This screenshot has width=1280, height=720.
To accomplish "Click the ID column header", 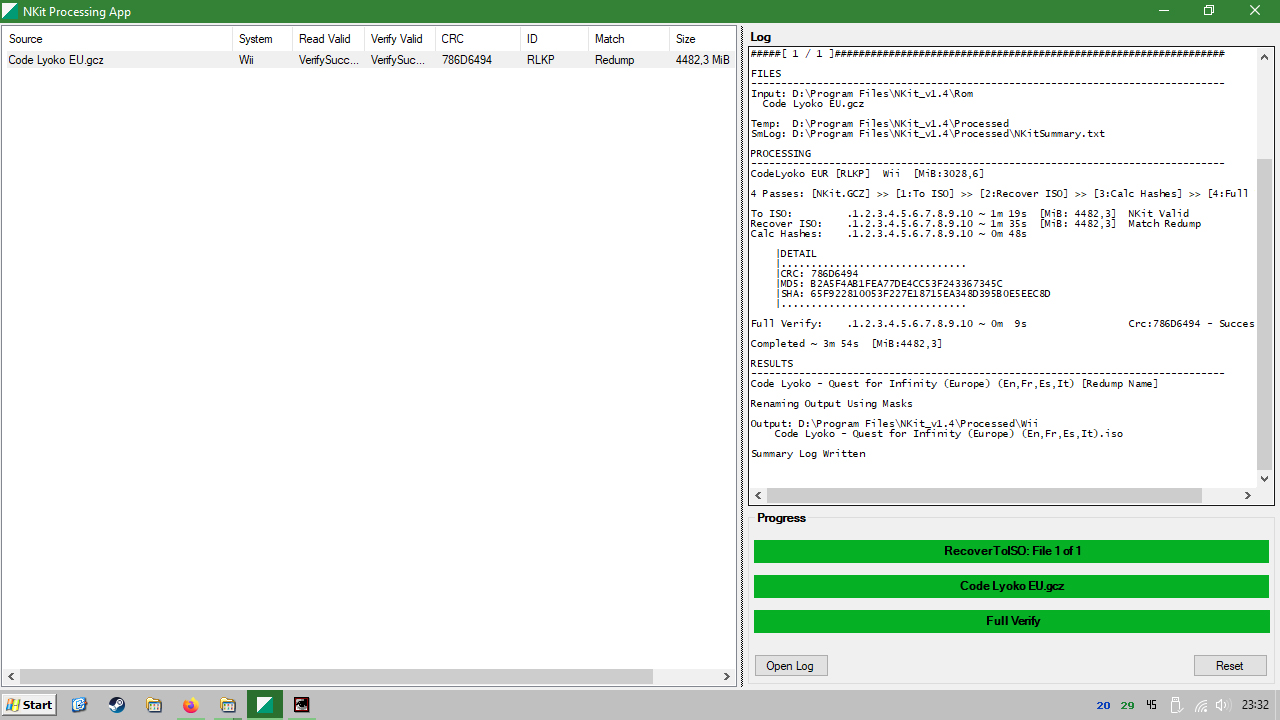I will tap(555, 39).
